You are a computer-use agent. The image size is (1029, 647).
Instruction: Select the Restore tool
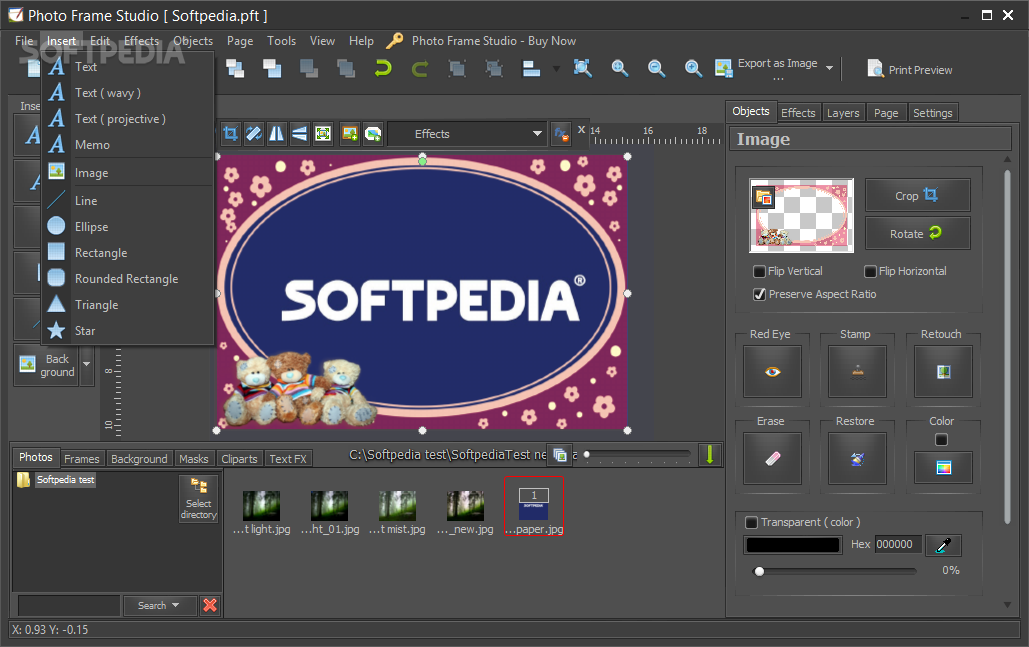[x=857, y=458]
